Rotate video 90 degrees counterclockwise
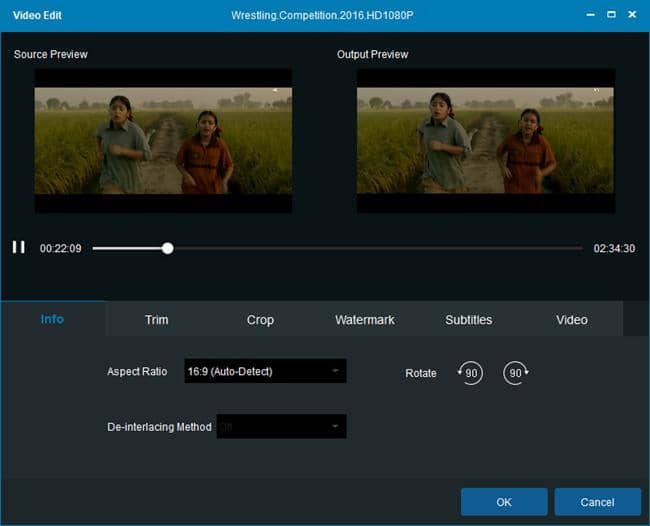 (470, 373)
